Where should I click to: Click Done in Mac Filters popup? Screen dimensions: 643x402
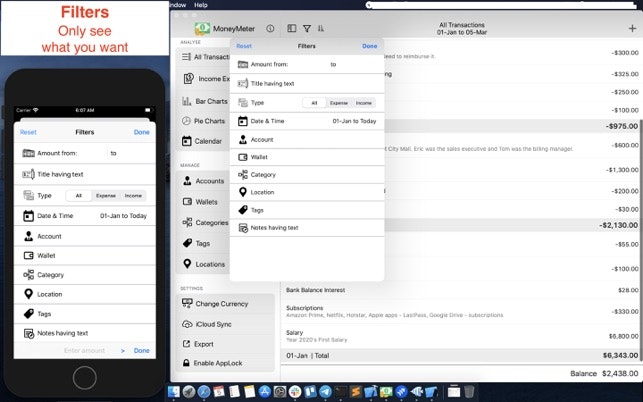click(x=369, y=46)
